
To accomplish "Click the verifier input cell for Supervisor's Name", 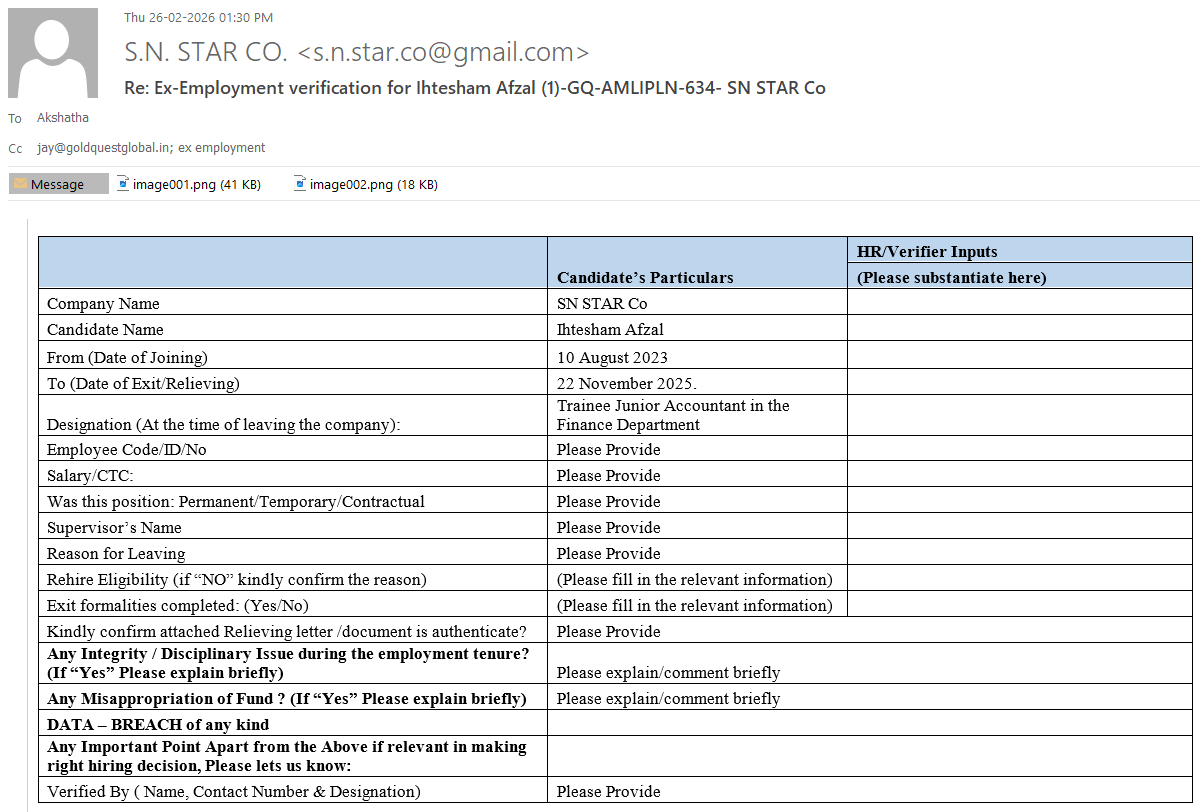I will (1019, 527).
